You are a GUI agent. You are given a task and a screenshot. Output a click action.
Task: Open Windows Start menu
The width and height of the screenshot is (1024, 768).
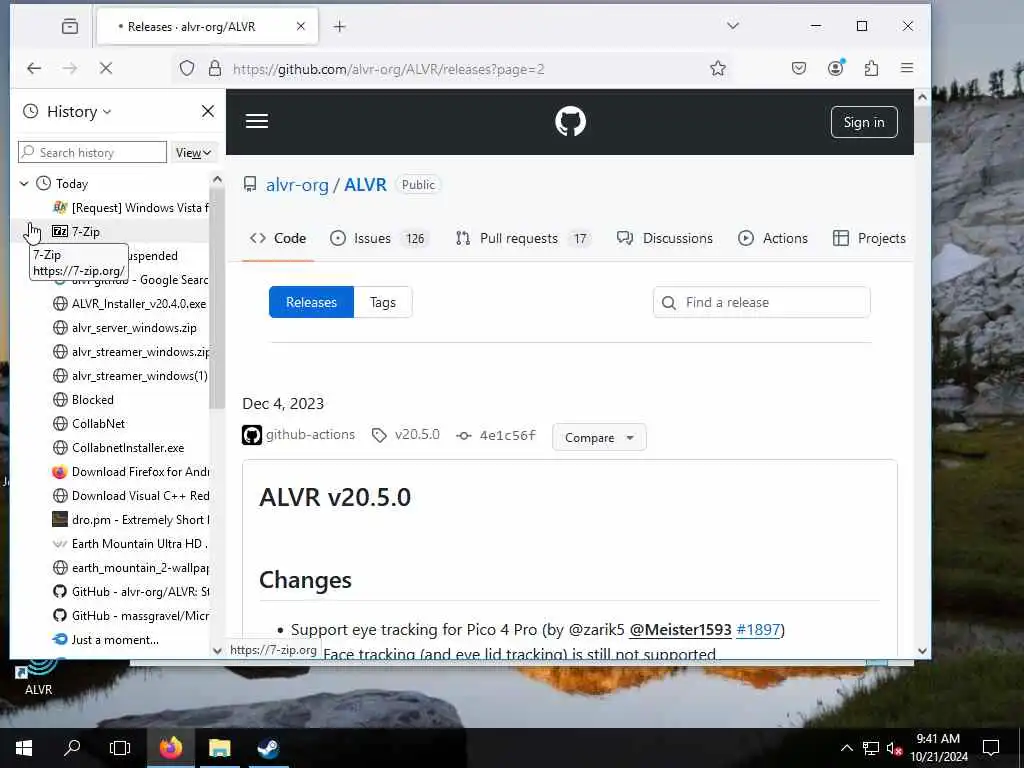24,748
